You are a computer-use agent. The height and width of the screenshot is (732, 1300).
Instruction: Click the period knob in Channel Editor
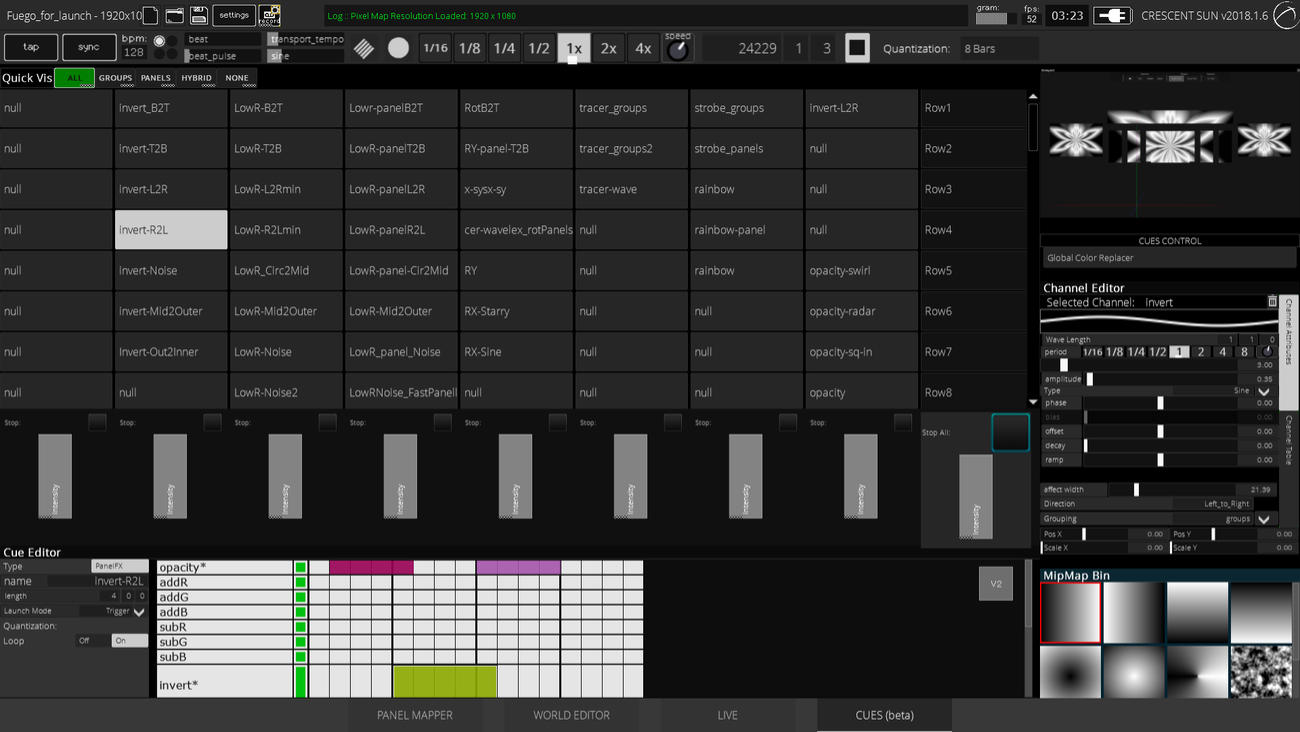(x=1267, y=352)
